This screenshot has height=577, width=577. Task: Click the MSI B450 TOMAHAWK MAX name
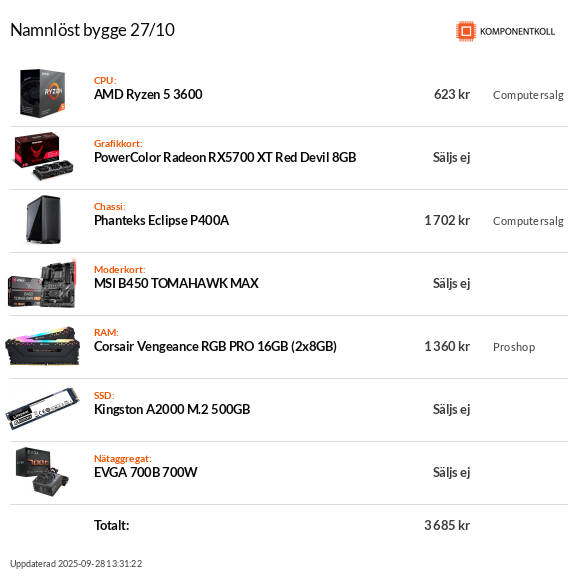coord(176,283)
